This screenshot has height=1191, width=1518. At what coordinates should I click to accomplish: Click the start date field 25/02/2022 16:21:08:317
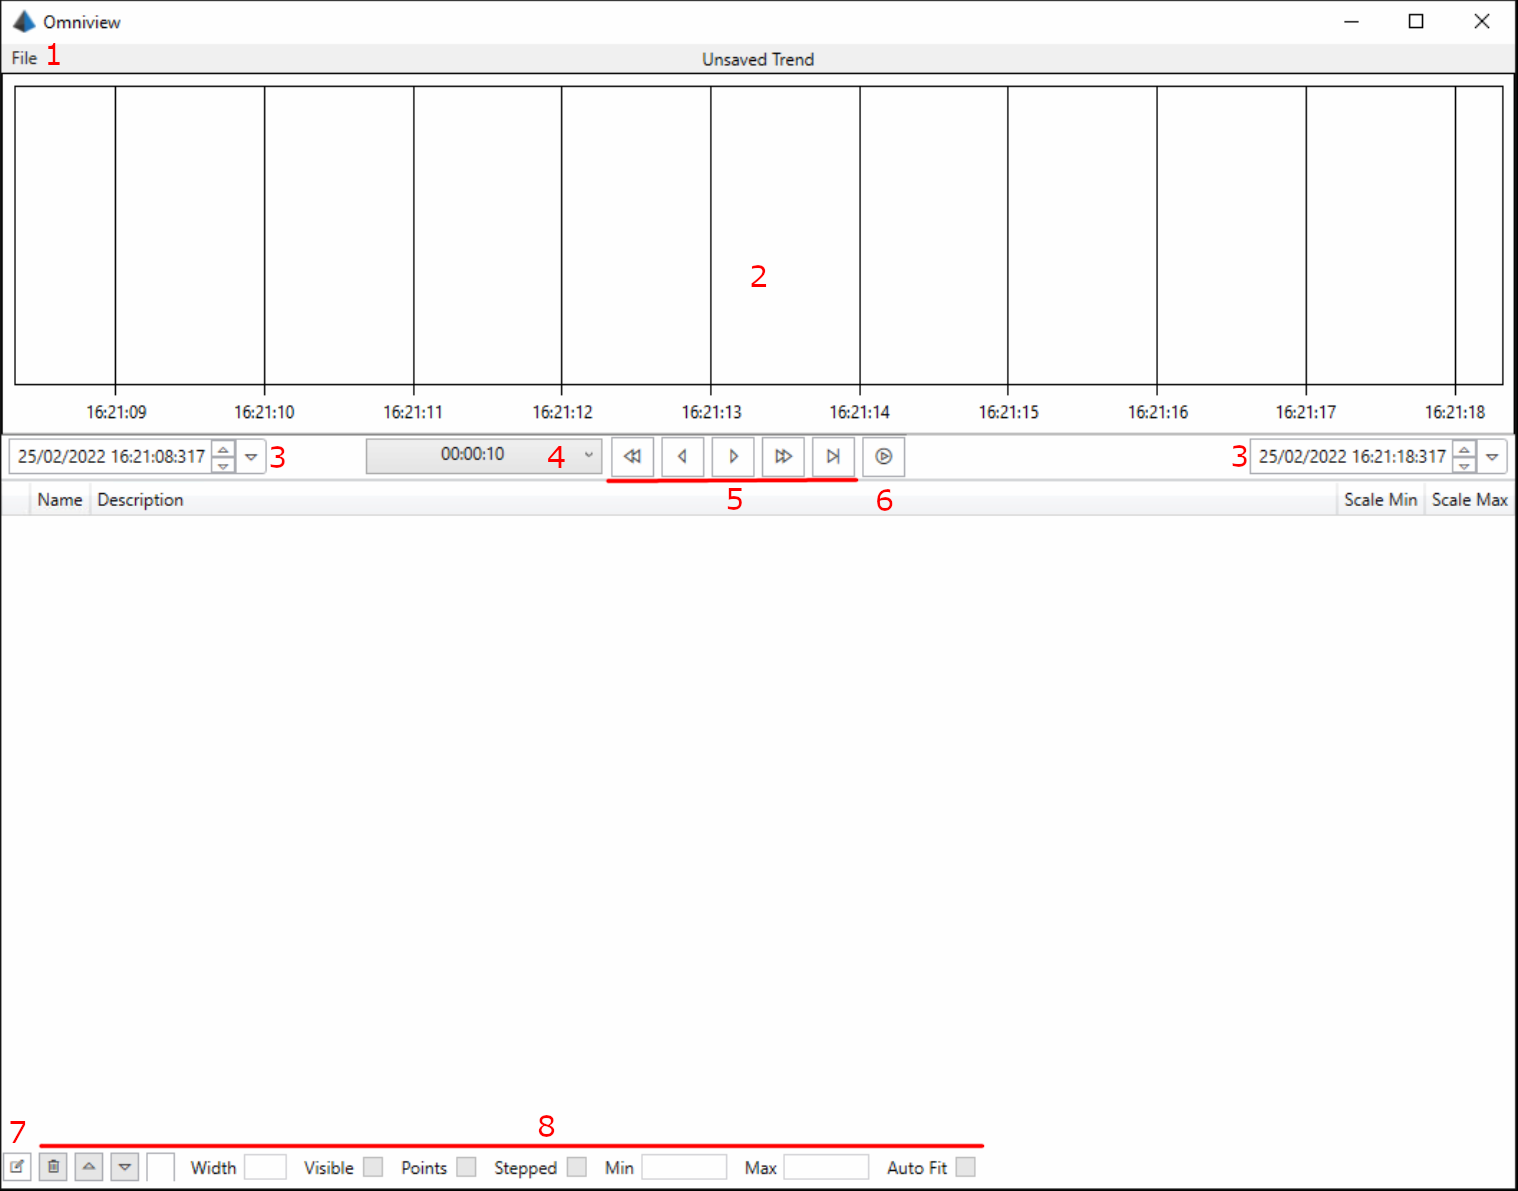pos(111,457)
